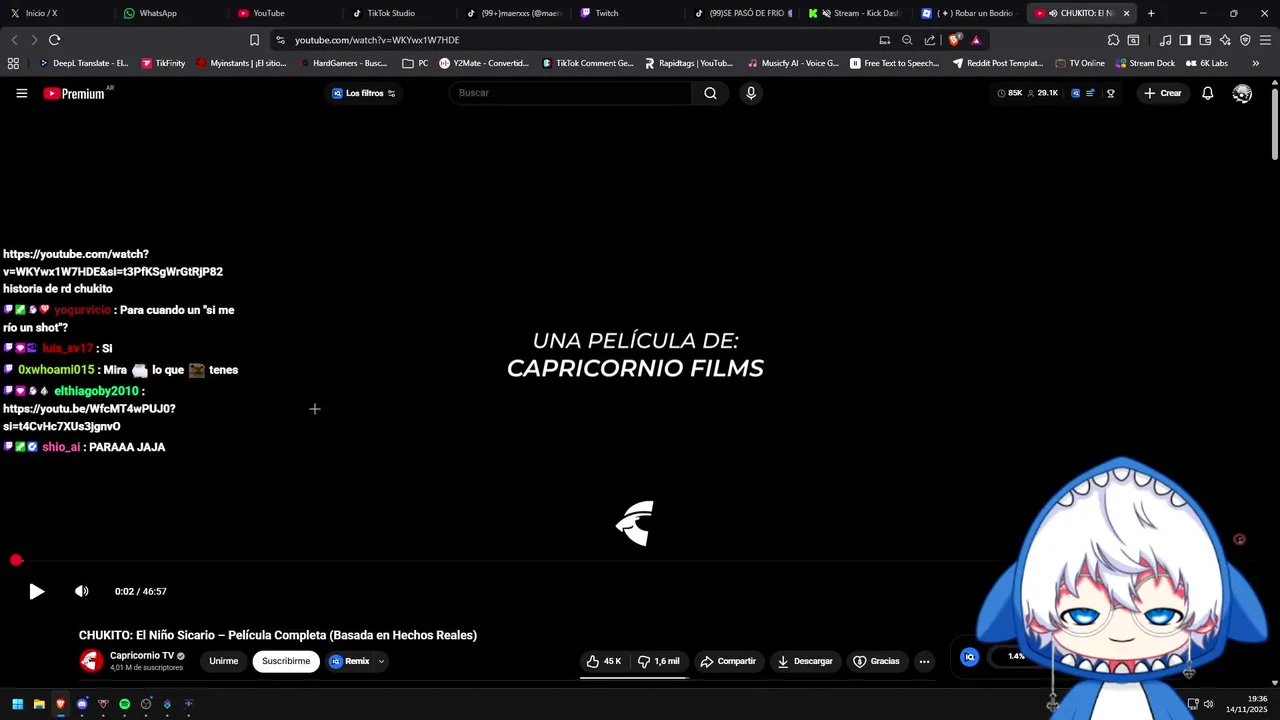
Task: Dislike the video with 1,6 mil
Action: point(659,661)
